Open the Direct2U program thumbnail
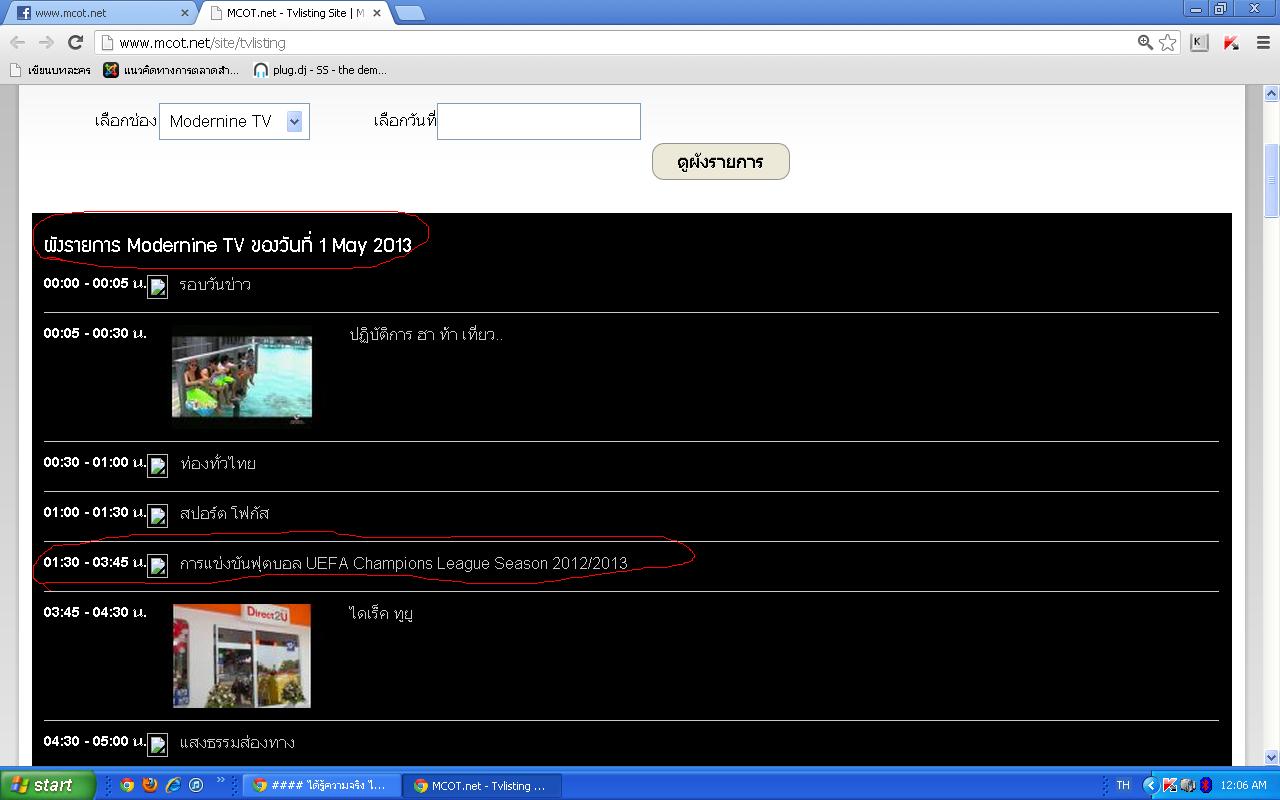 pyautogui.click(x=242, y=655)
